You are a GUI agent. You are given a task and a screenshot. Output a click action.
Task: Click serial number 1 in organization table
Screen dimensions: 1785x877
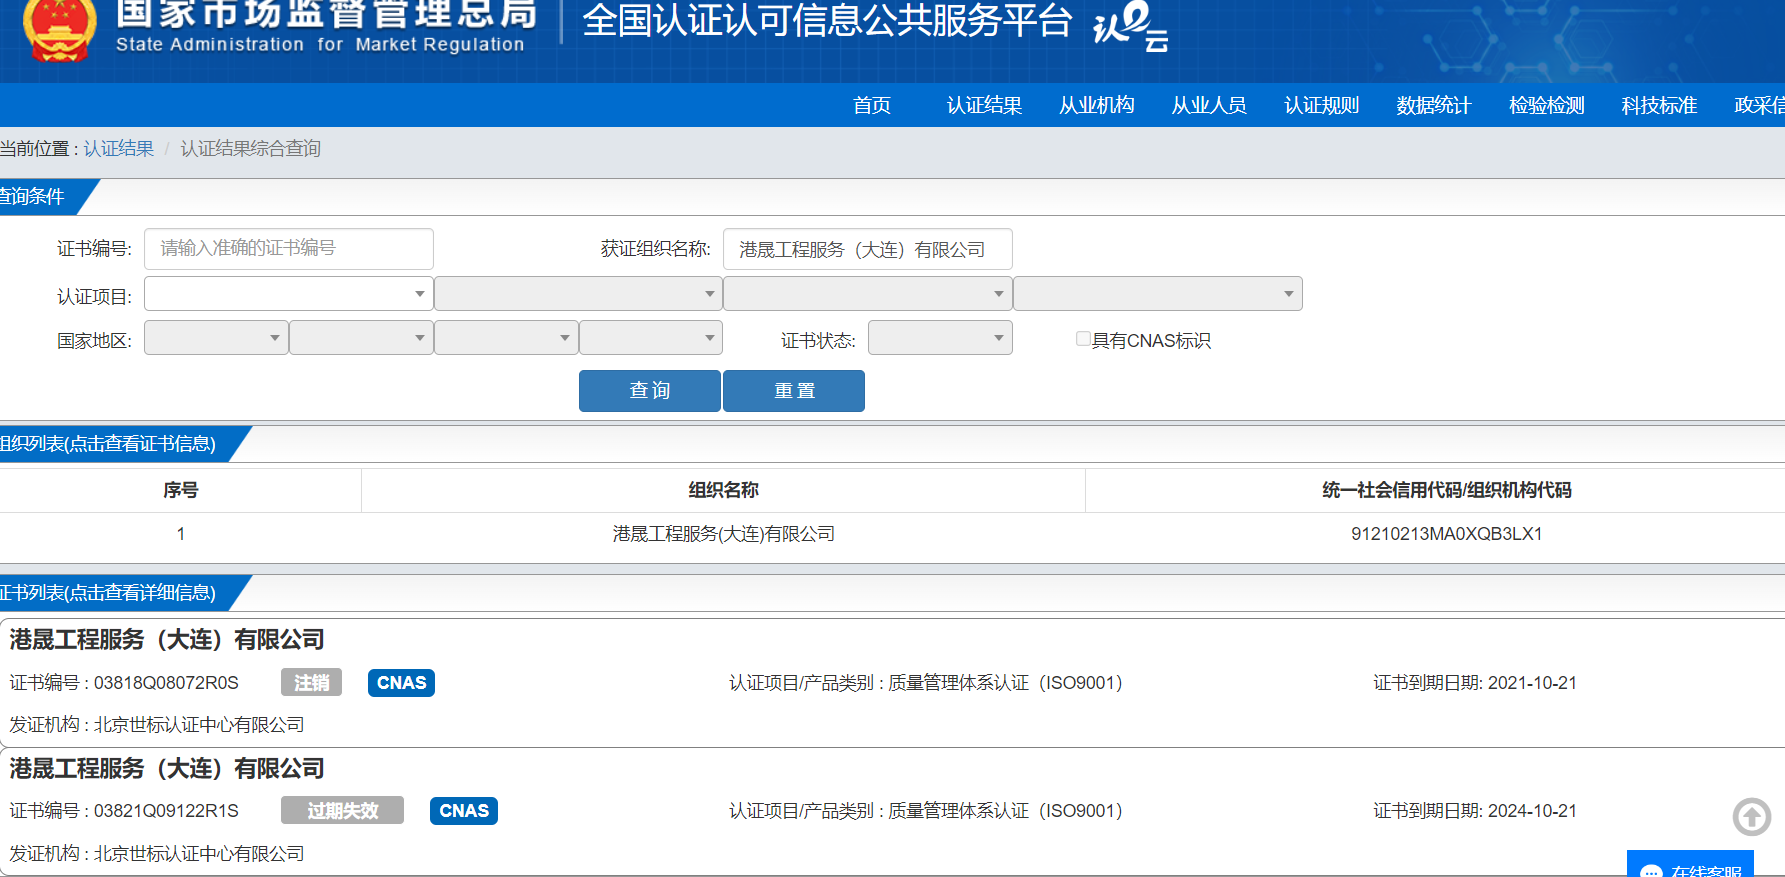(x=181, y=534)
